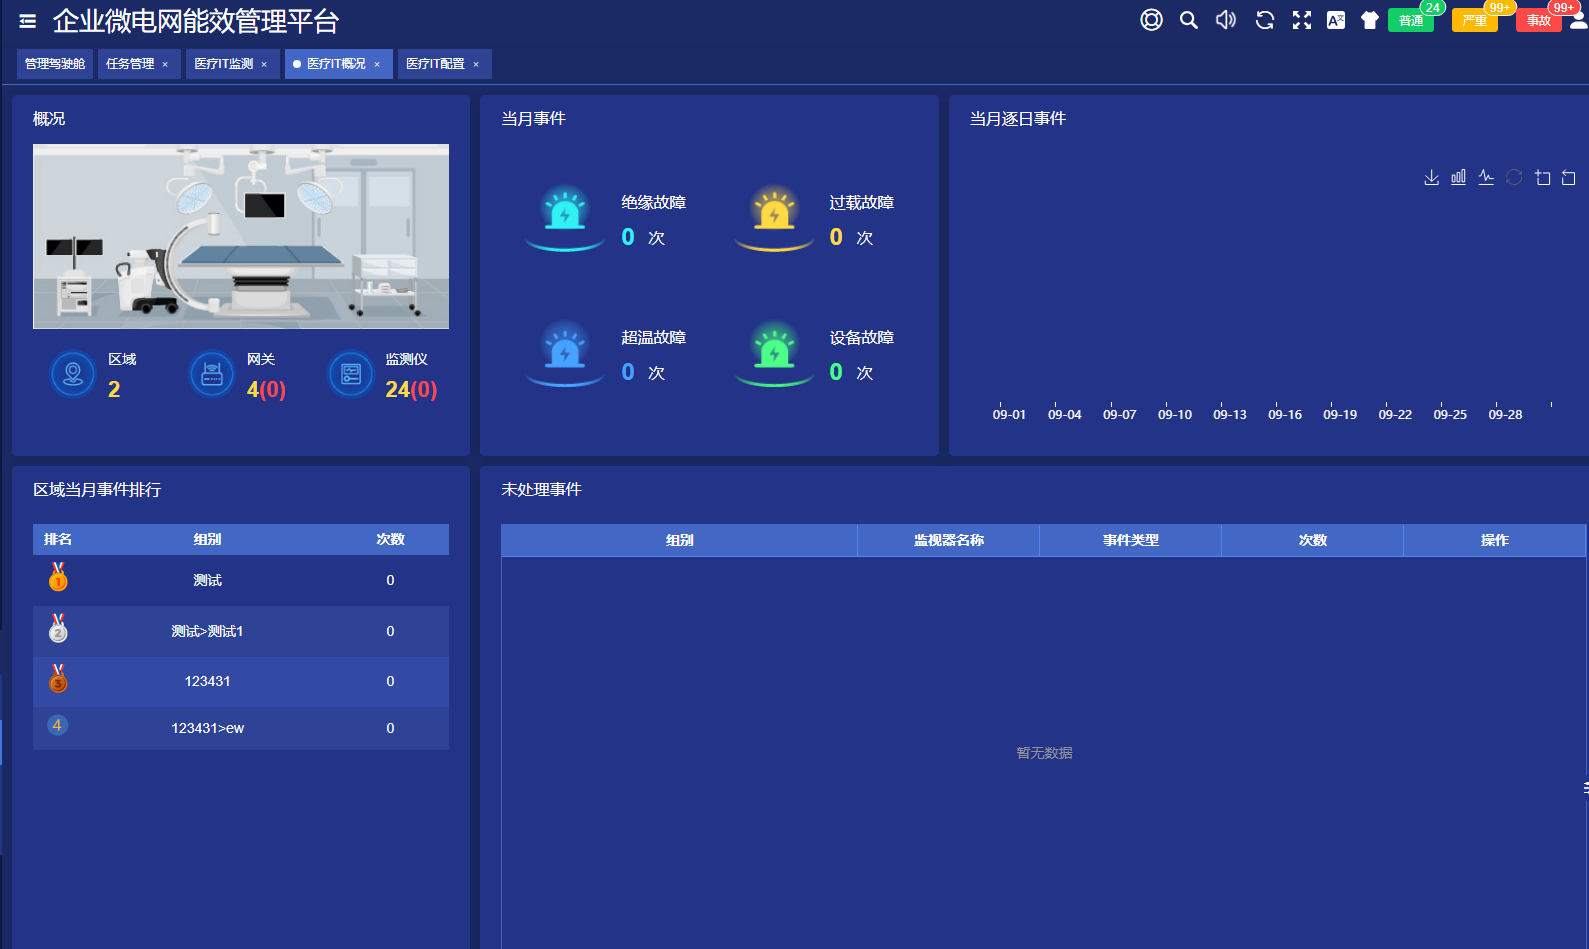Click the refresh icon in top bar
1589x949 pixels.
pos(1265,20)
